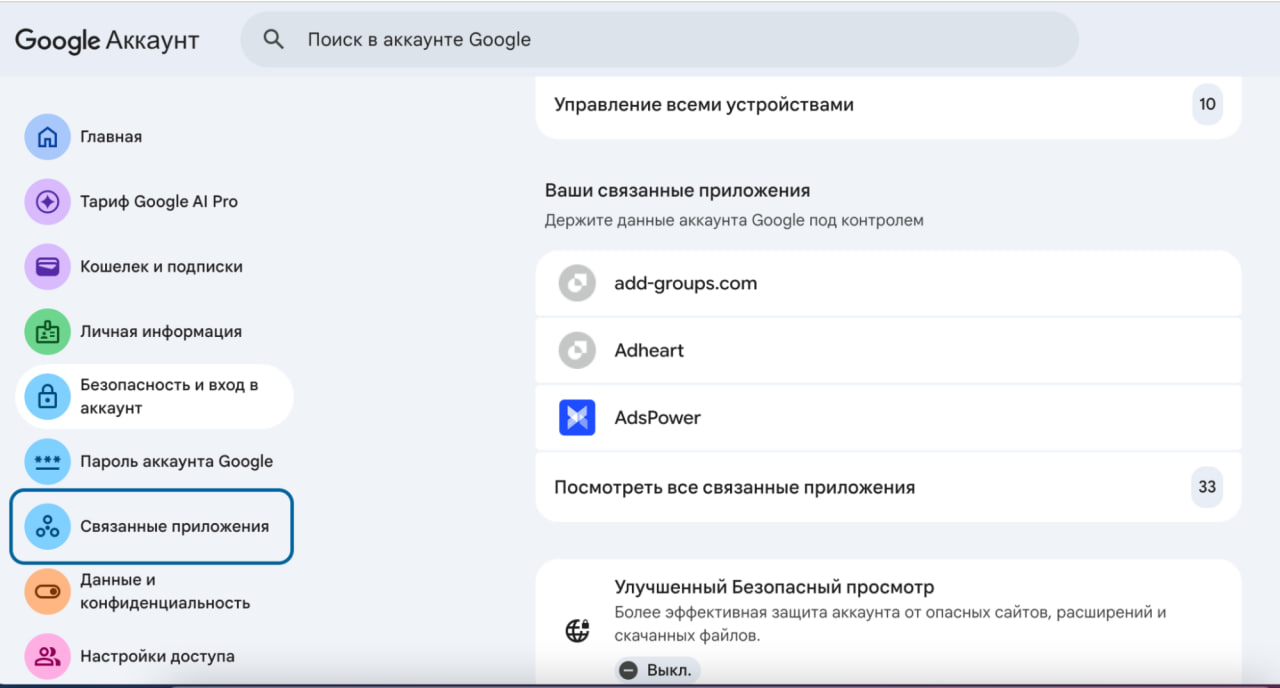Open Пароль аккаунта Google
1280x688 pixels.
pyautogui.click(x=156, y=462)
